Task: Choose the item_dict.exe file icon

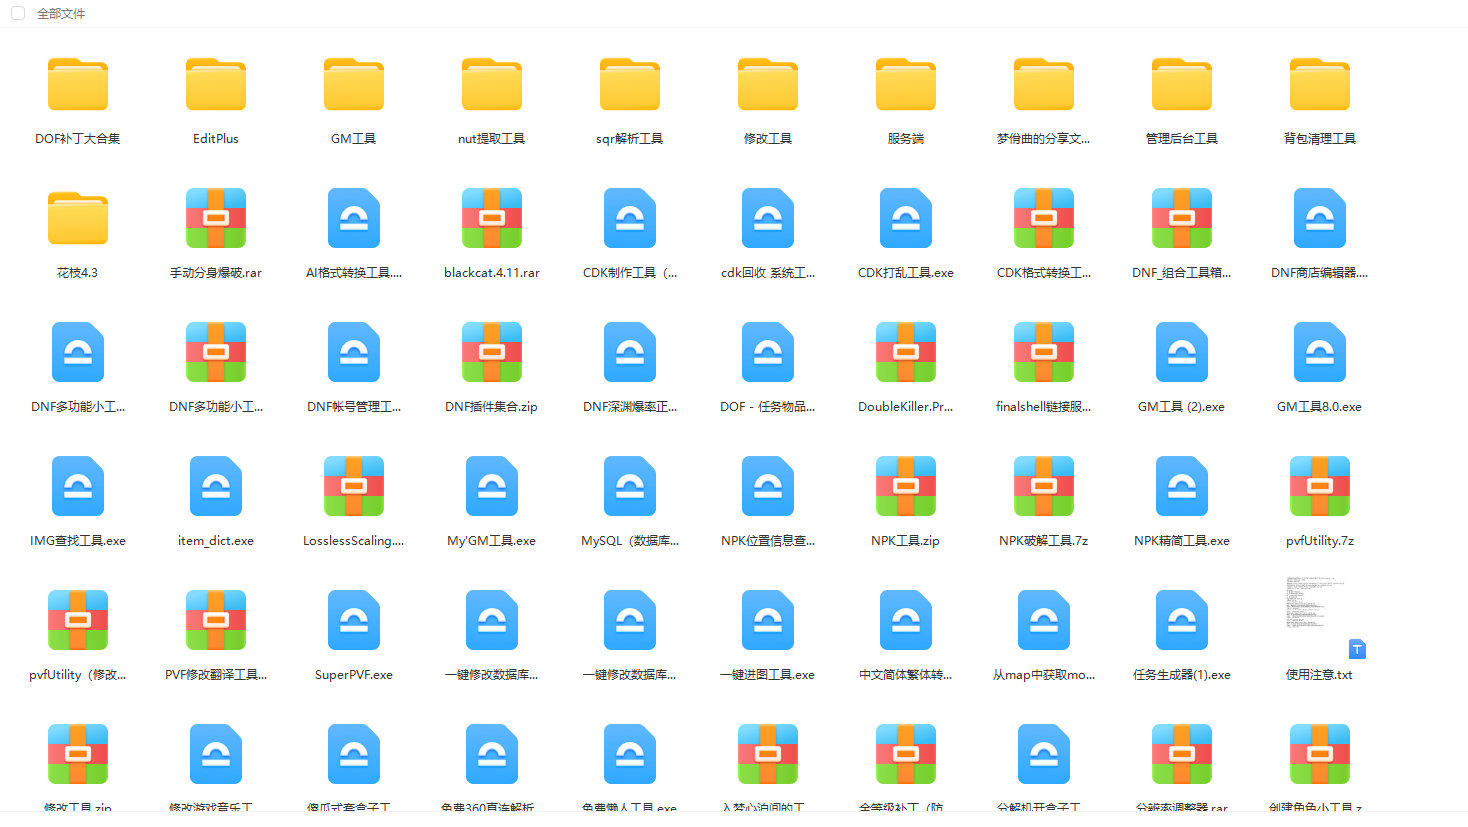Action: pyautogui.click(x=216, y=487)
